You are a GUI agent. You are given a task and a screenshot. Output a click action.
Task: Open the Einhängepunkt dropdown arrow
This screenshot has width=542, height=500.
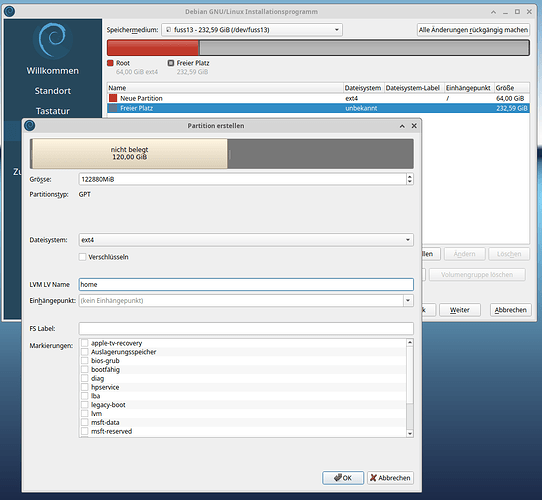(x=408, y=300)
